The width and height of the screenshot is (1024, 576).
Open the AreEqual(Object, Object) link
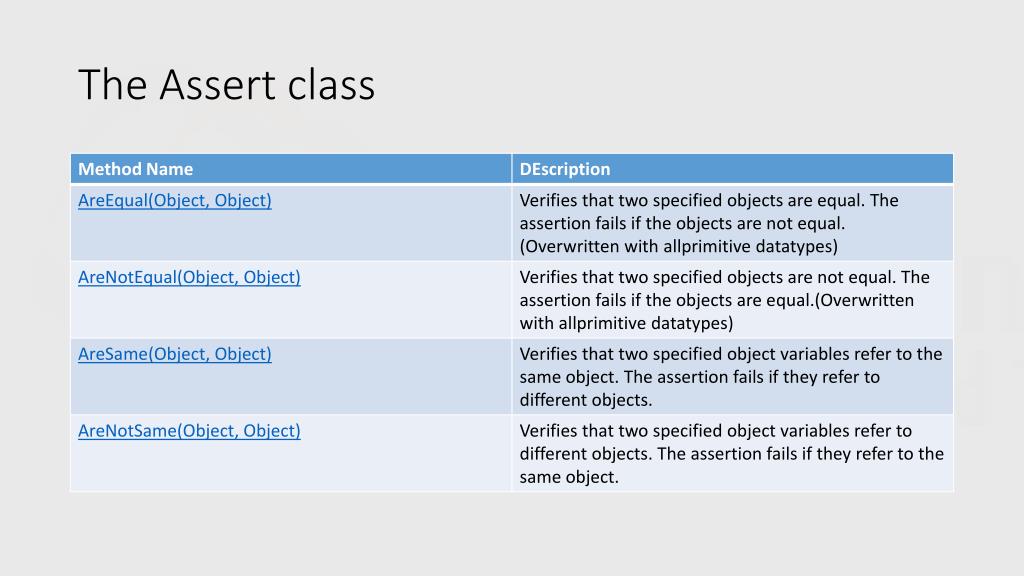(174, 200)
